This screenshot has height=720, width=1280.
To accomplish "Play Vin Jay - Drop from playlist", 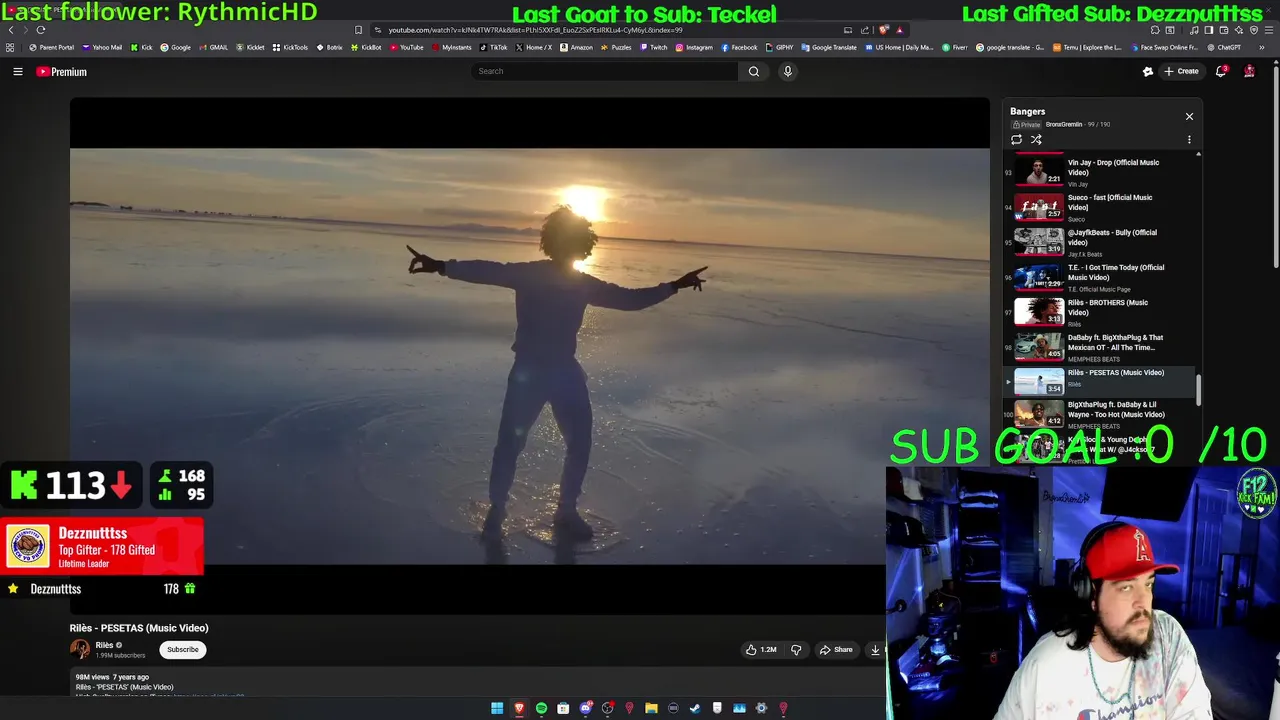I will [x=1100, y=172].
